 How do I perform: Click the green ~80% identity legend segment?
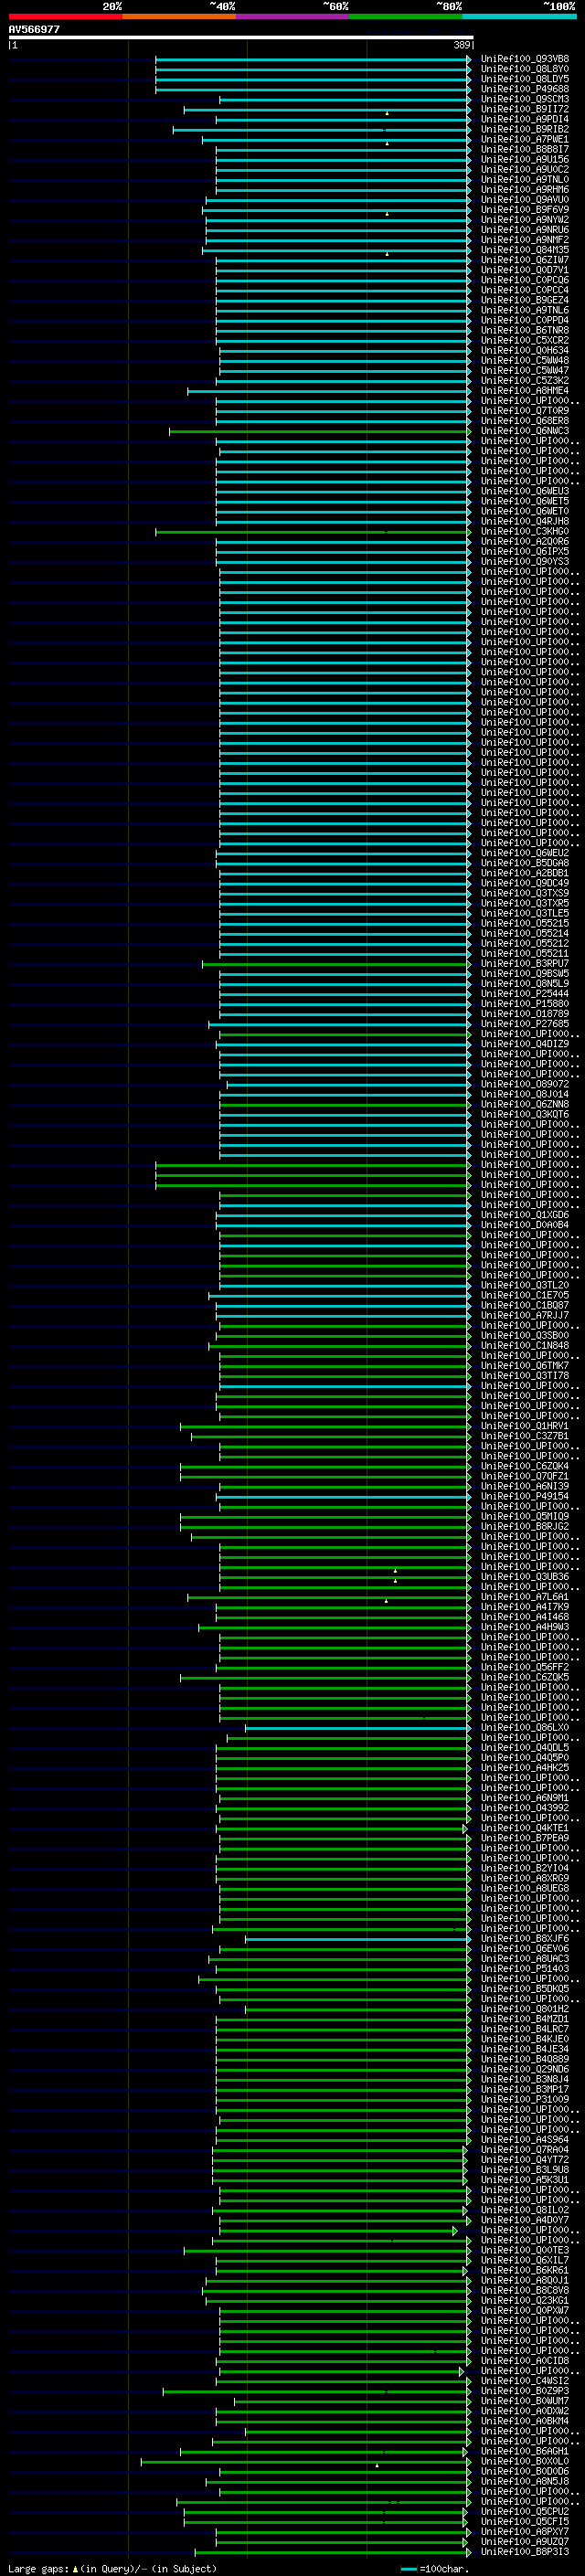click(x=406, y=16)
